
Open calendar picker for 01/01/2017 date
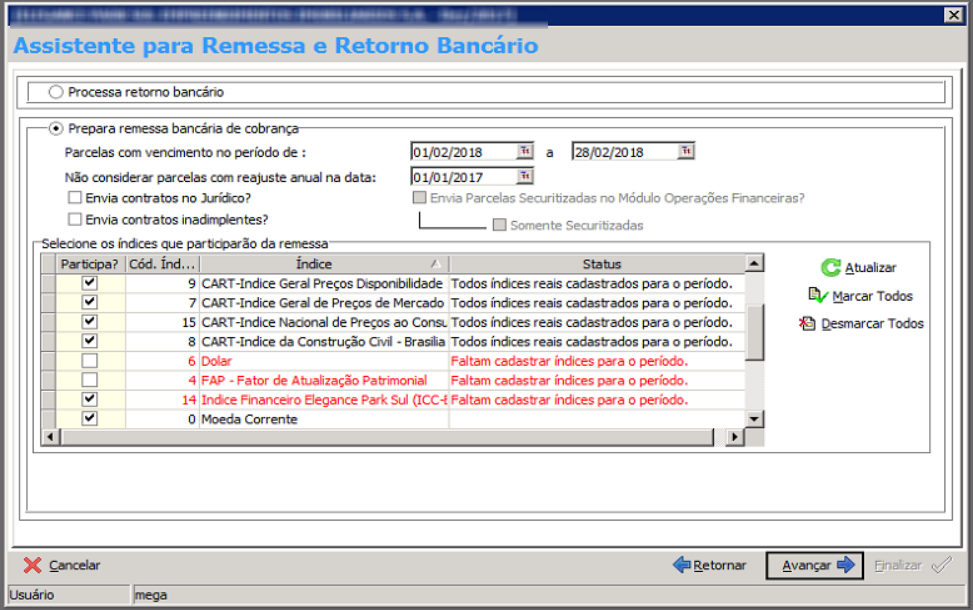[x=525, y=177]
